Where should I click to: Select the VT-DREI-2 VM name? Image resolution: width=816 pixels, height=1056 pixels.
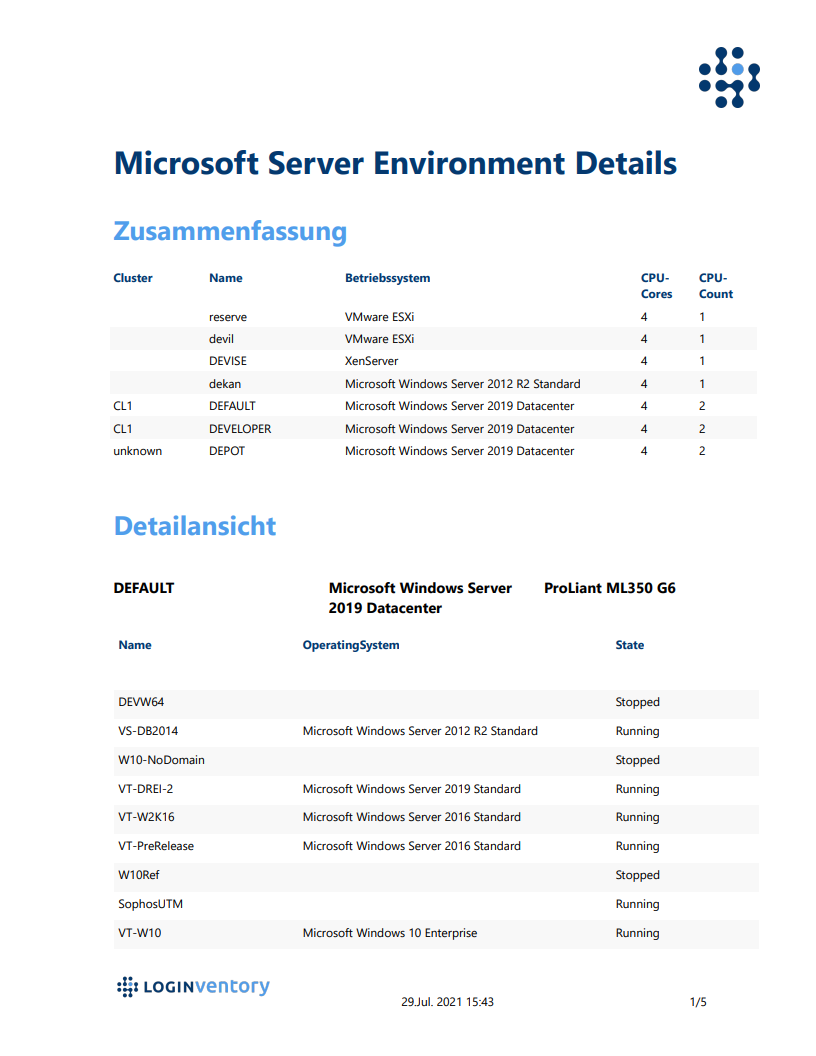tap(145, 789)
